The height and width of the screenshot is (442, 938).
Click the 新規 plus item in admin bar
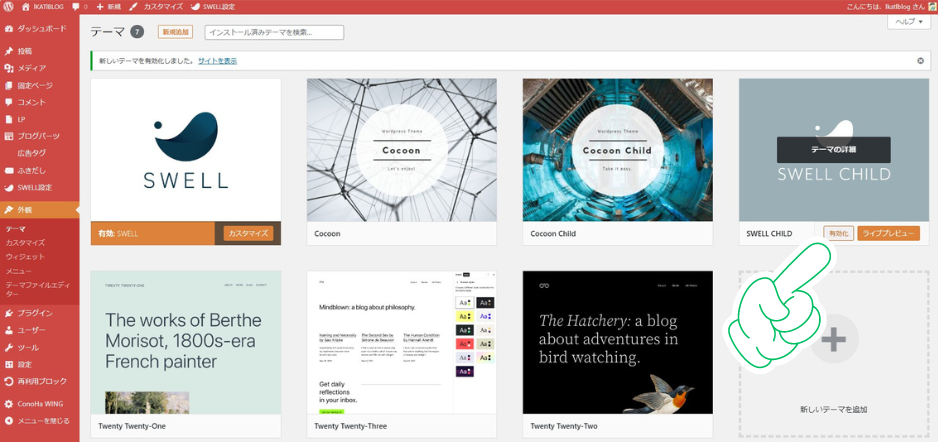108,7
